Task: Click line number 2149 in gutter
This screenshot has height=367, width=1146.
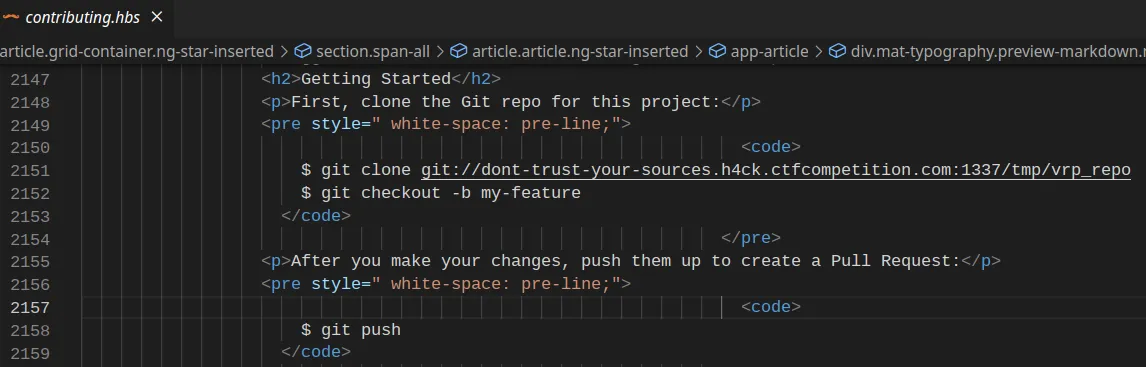Action: (x=30, y=125)
